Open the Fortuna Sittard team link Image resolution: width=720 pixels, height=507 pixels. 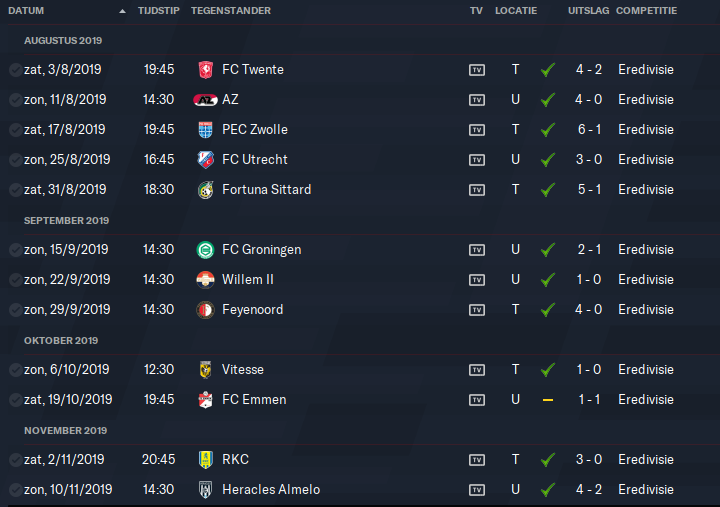click(266, 190)
